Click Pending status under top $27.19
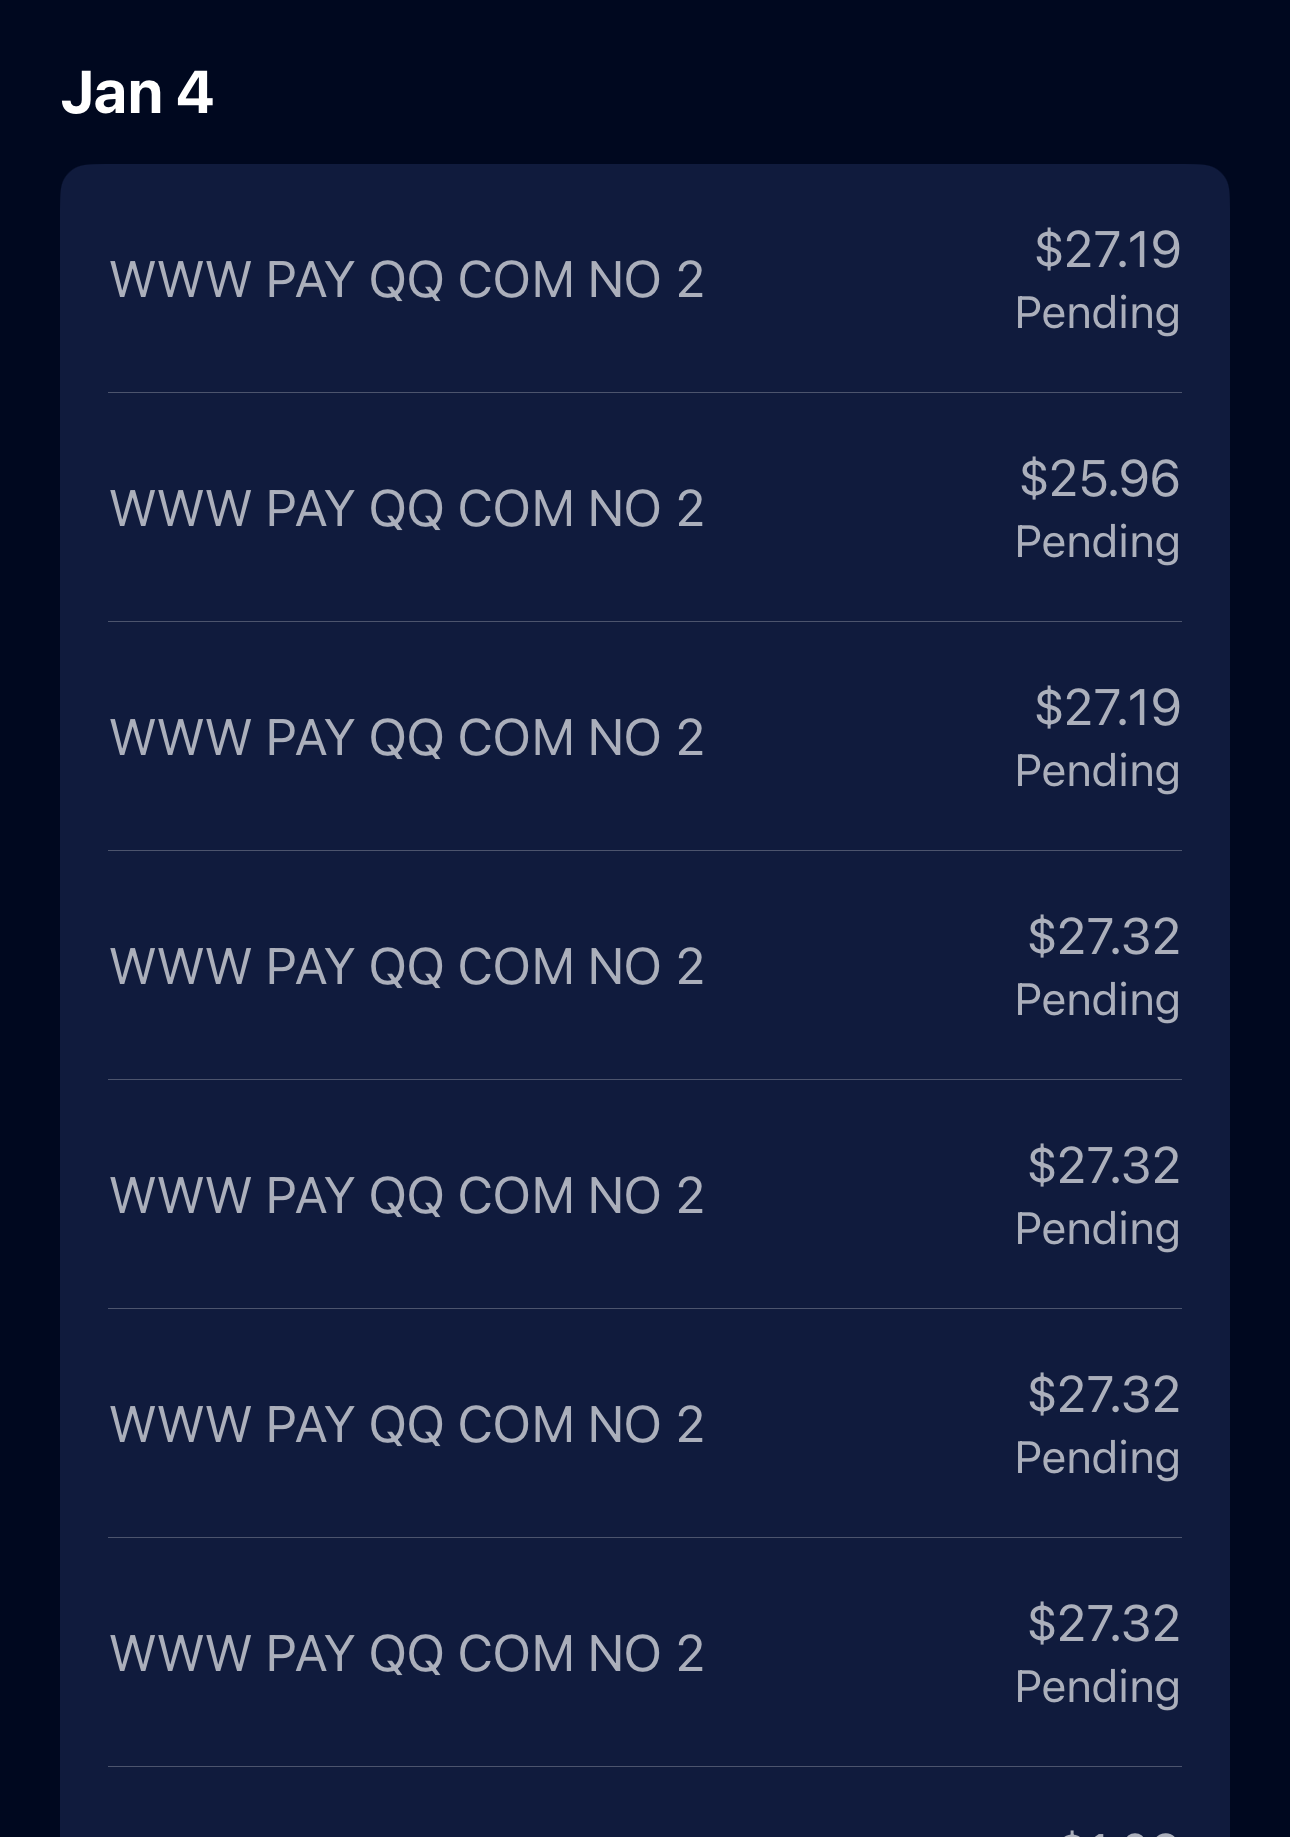The width and height of the screenshot is (1290, 1837). coord(1097,314)
